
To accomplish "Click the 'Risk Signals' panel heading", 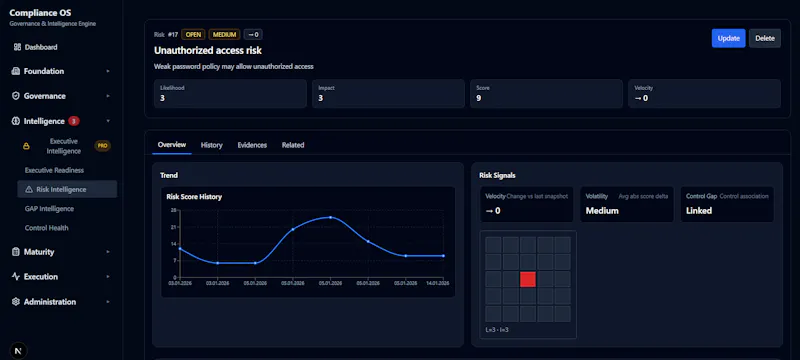I will (x=497, y=175).
